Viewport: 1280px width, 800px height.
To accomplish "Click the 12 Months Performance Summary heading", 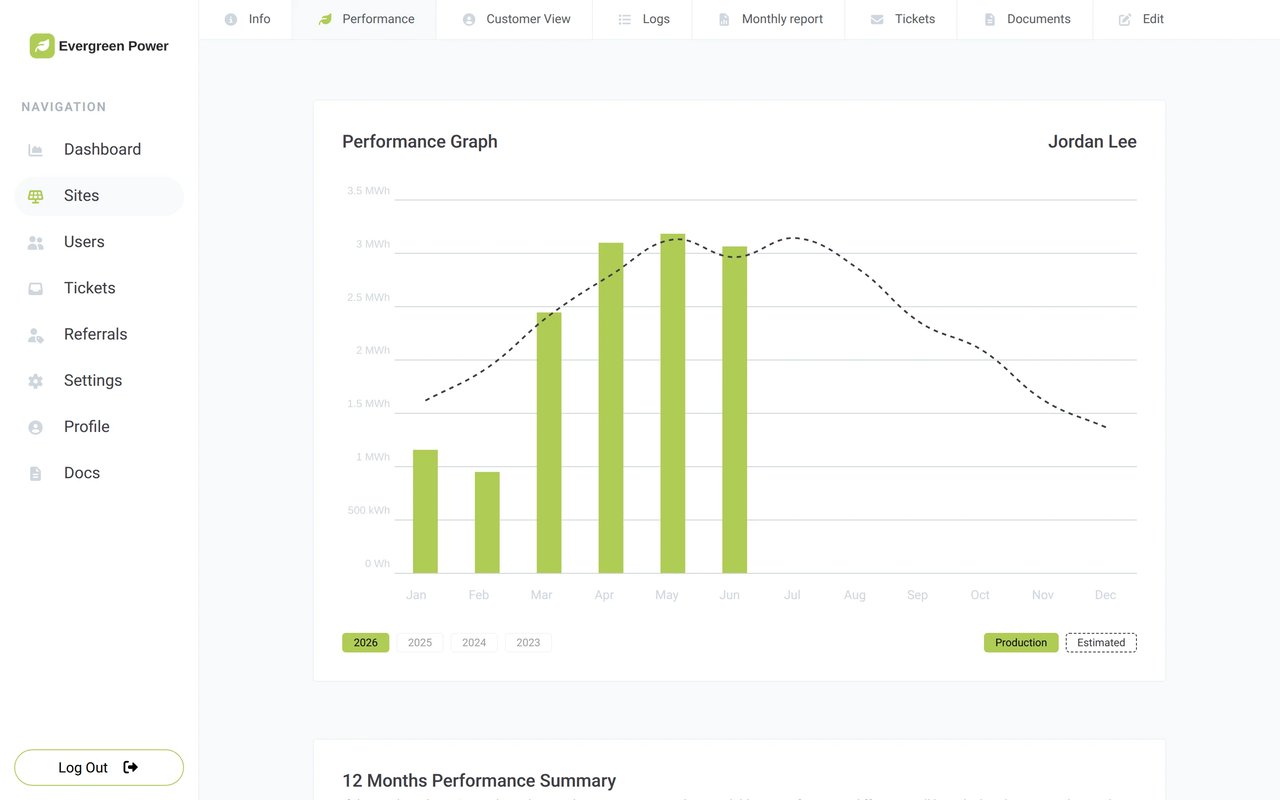I will 479,781.
